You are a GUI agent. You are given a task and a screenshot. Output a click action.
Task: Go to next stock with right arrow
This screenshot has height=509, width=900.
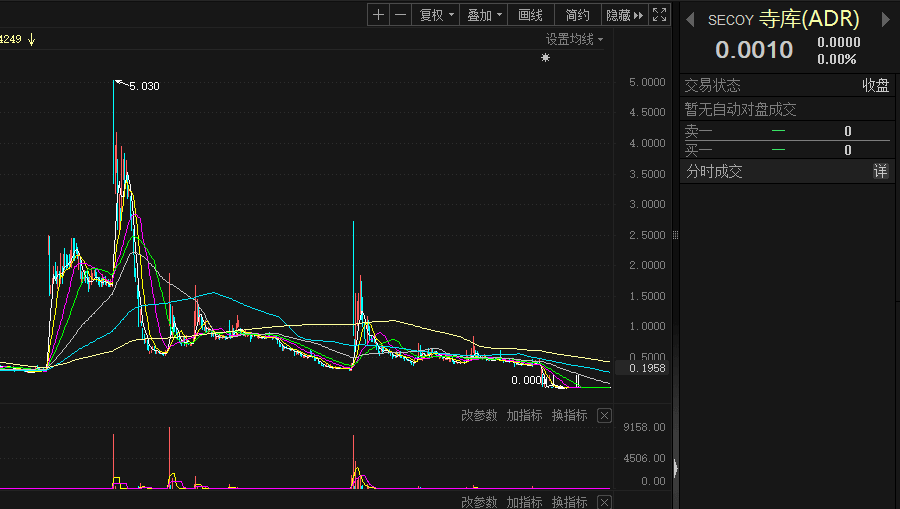[x=883, y=19]
